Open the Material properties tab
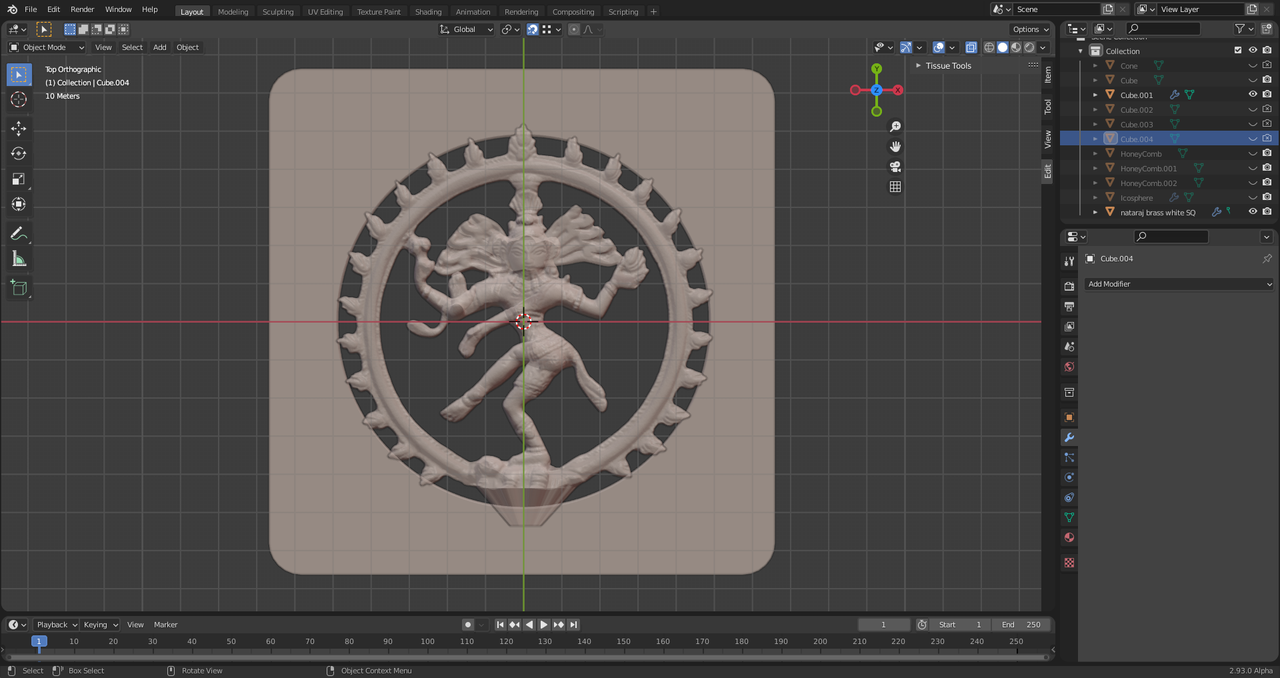 (x=1069, y=537)
